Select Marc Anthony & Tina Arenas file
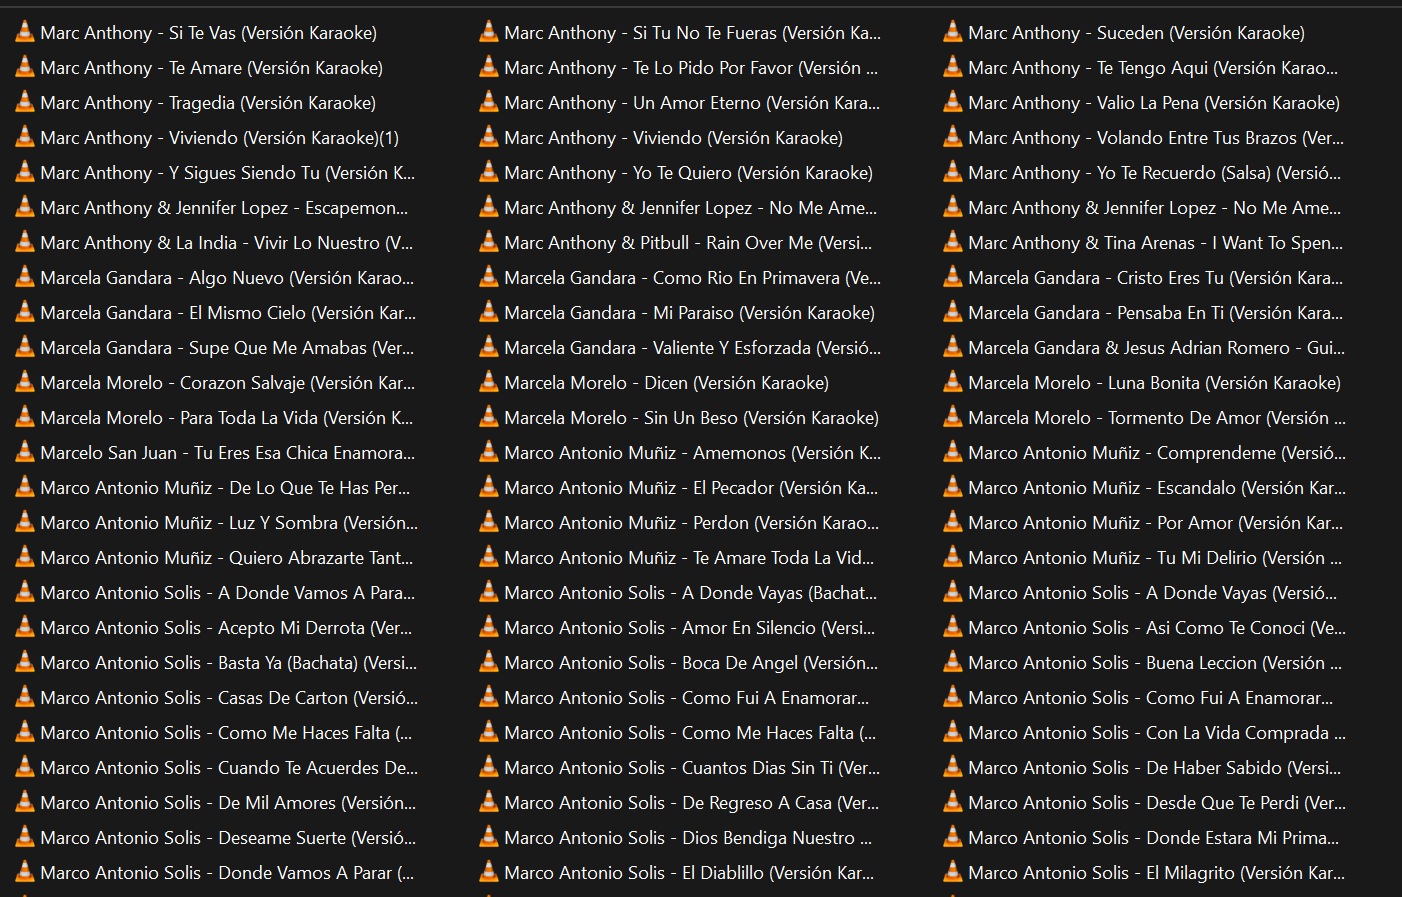The height and width of the screenshot is (897, 1402). [x=1155, y=243]
